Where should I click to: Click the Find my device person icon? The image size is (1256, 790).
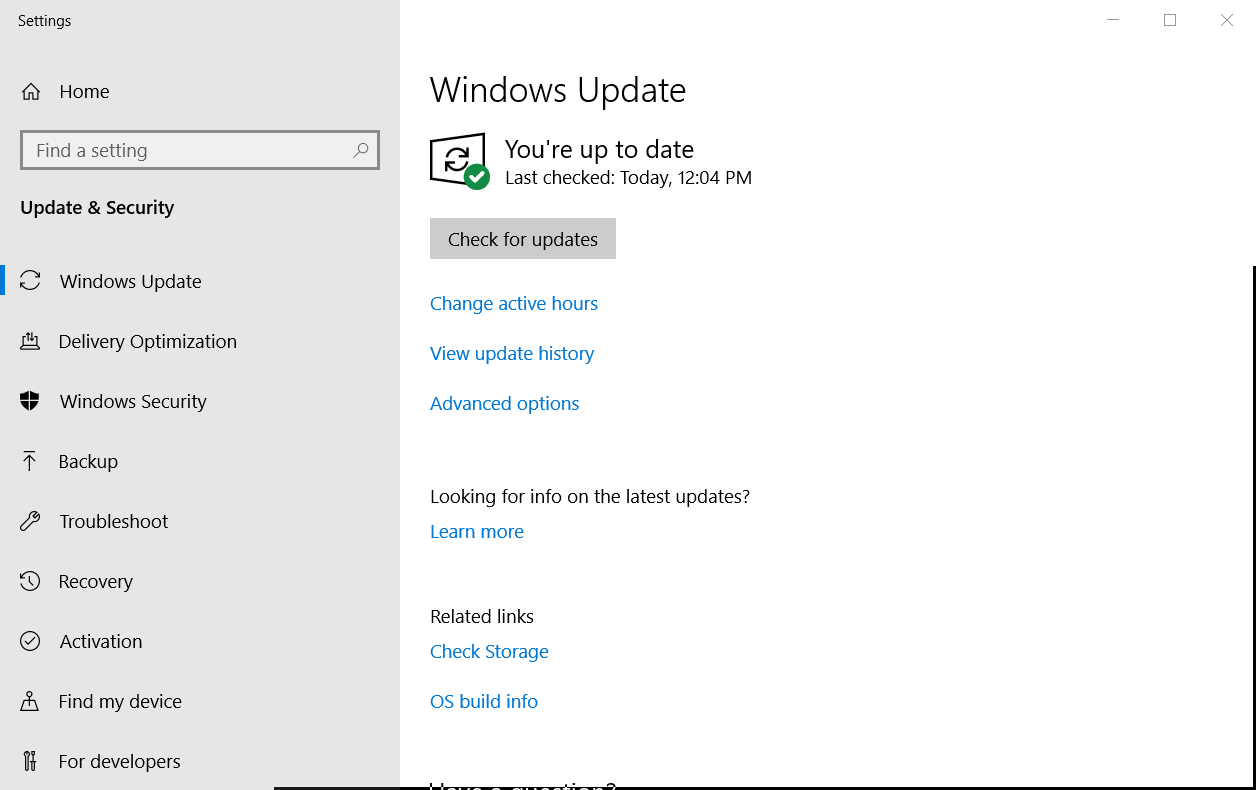tap(30, 701)
